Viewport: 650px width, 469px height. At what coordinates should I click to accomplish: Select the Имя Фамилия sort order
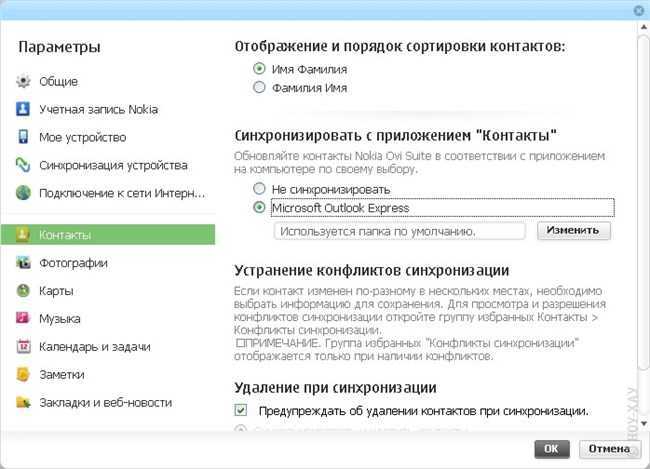[x=259, y=68]
